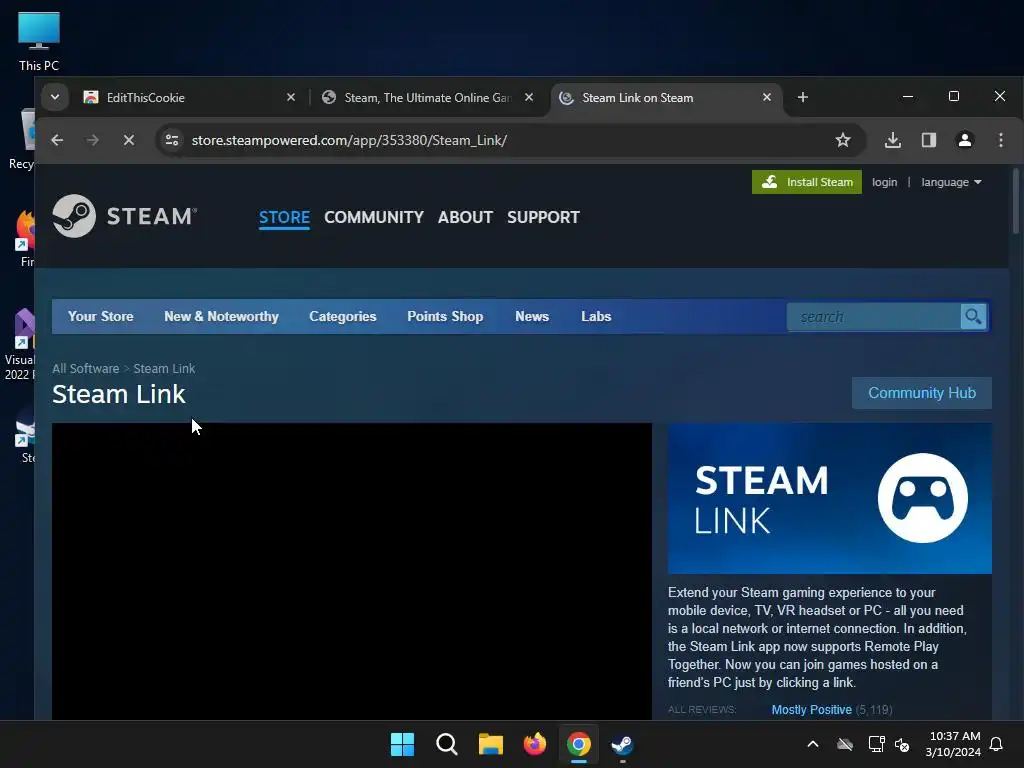The image size is (1024, 768).
Task: Open taskbar clock and date
Action: click(x=953, y=744)
